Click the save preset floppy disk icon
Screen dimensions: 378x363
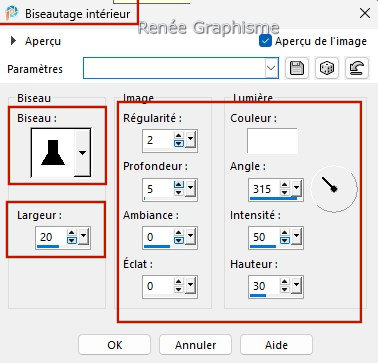297,68
